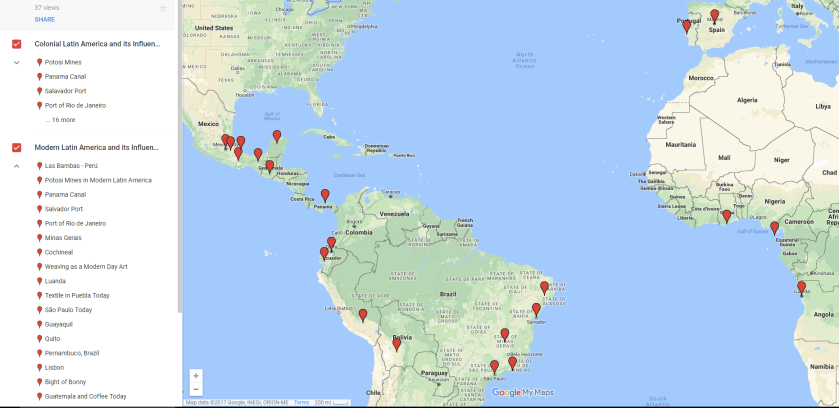This screenshot has height=408, width=839.
Task: Click the map marker over Guatemala
Action: pyautogui.click(x=270, y=166)
